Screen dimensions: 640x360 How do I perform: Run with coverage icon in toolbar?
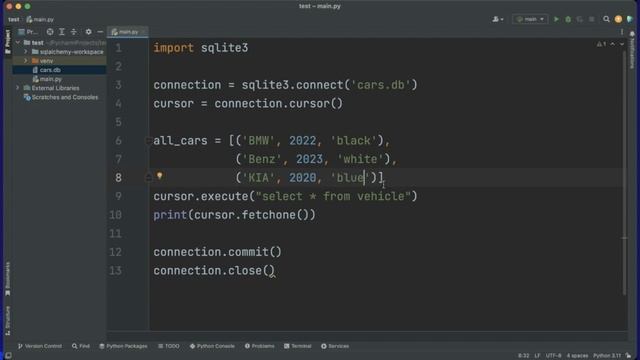(580, 19)
